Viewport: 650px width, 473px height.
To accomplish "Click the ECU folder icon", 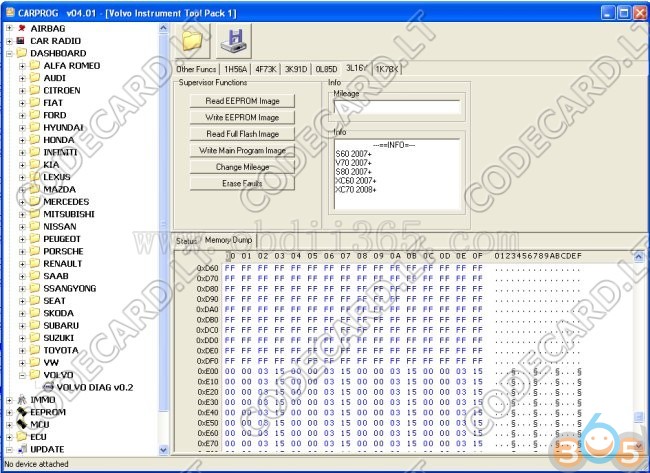I will coord(22,437).
